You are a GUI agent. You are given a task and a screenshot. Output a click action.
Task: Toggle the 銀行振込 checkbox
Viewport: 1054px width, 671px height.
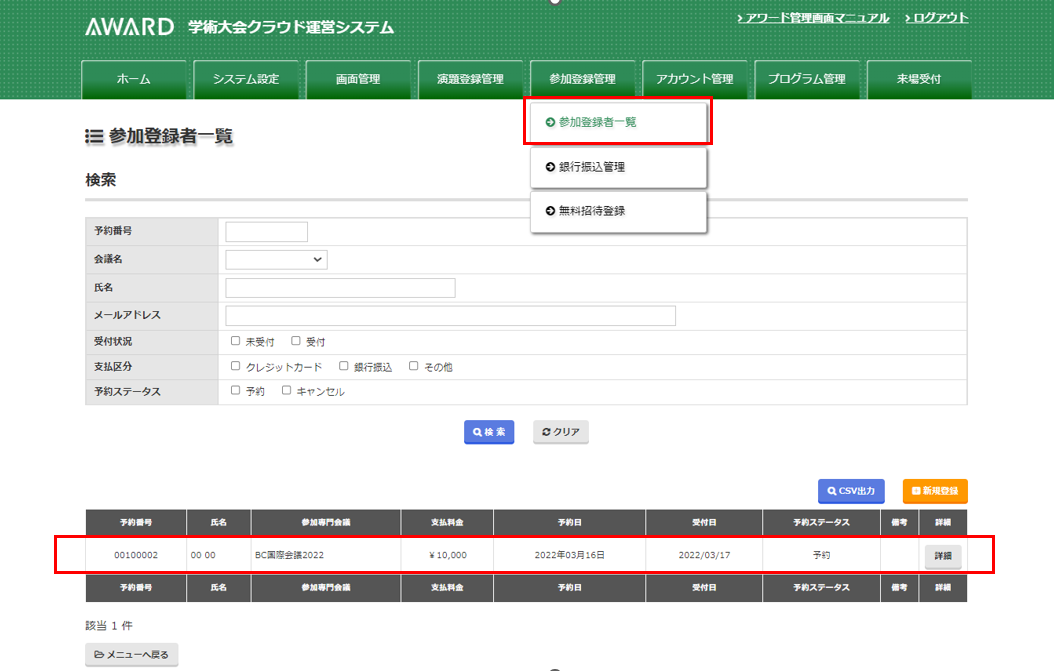pyautogui.click(x=344, y=366)
